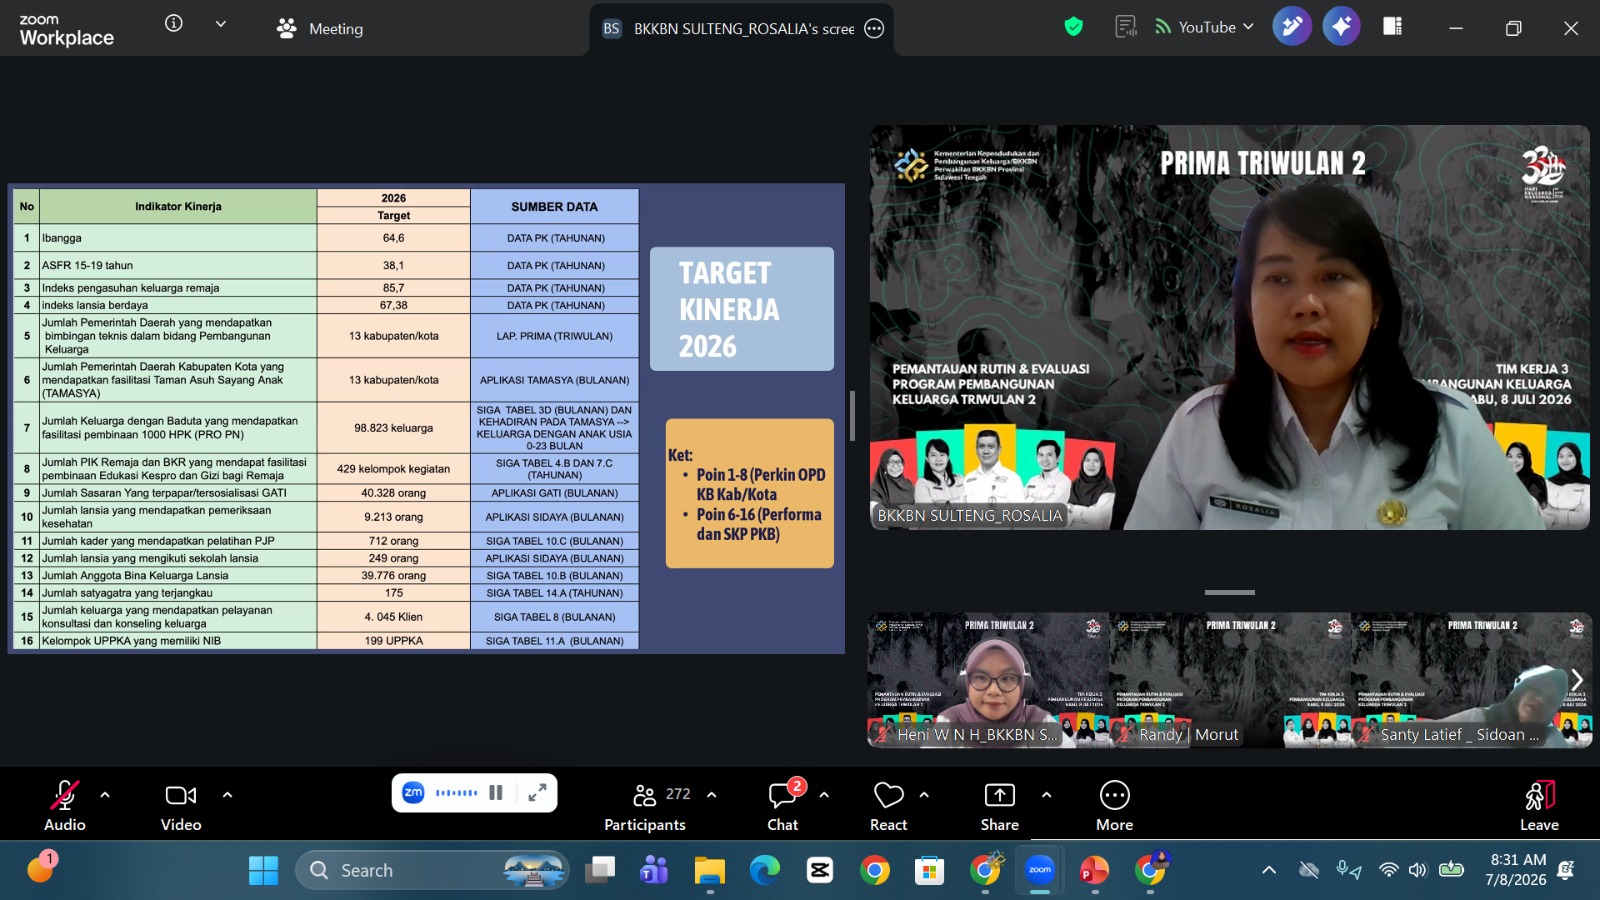Unmute the Audio microphone
The height and width of the screenshot is (900, 1600).
pyautogui.click(x=65, y=805)
